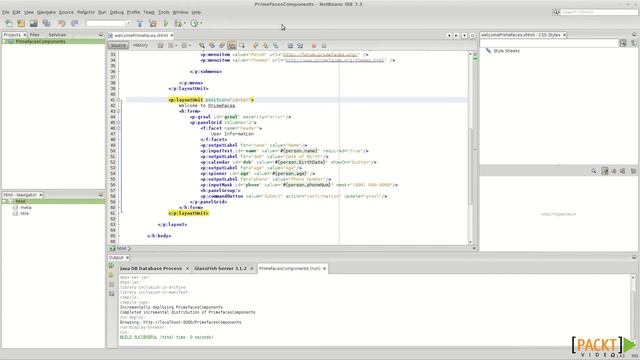Open the editor documents list dropdown arrow

(464, 36)
